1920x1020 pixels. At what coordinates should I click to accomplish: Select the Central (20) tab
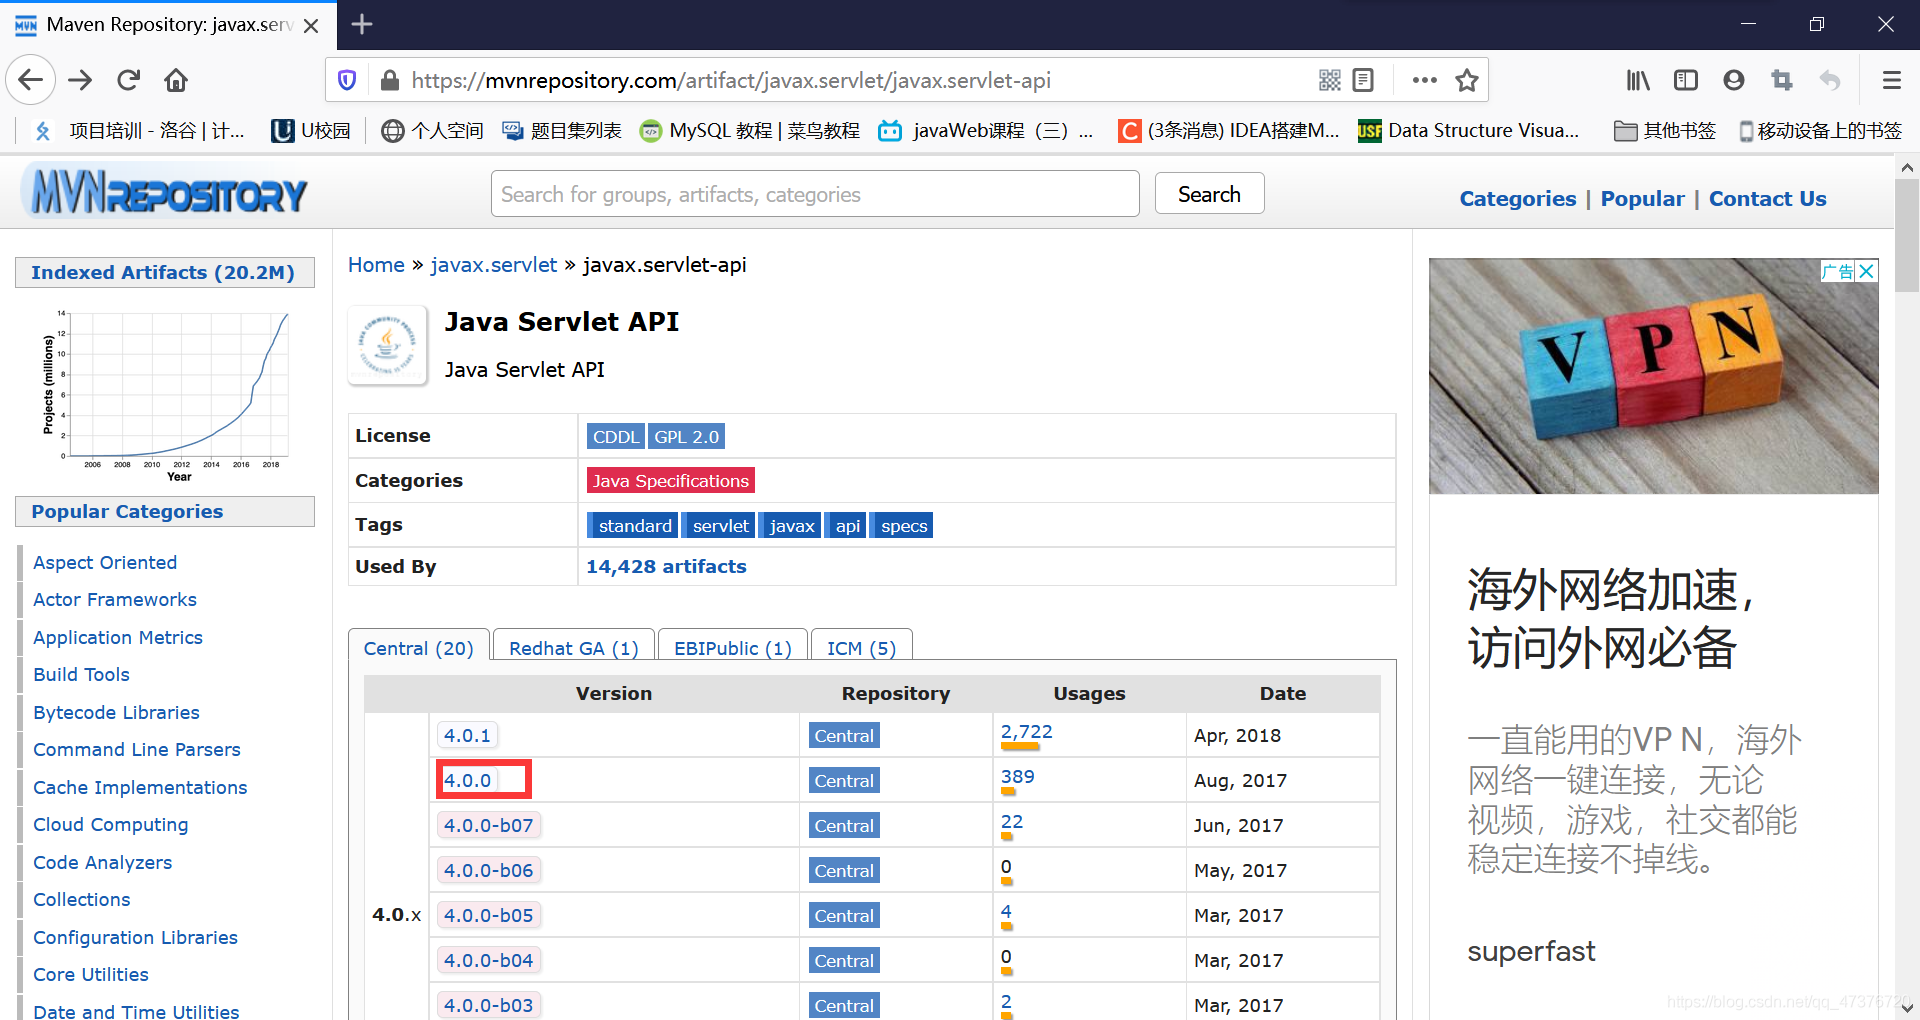click(418, 648)
